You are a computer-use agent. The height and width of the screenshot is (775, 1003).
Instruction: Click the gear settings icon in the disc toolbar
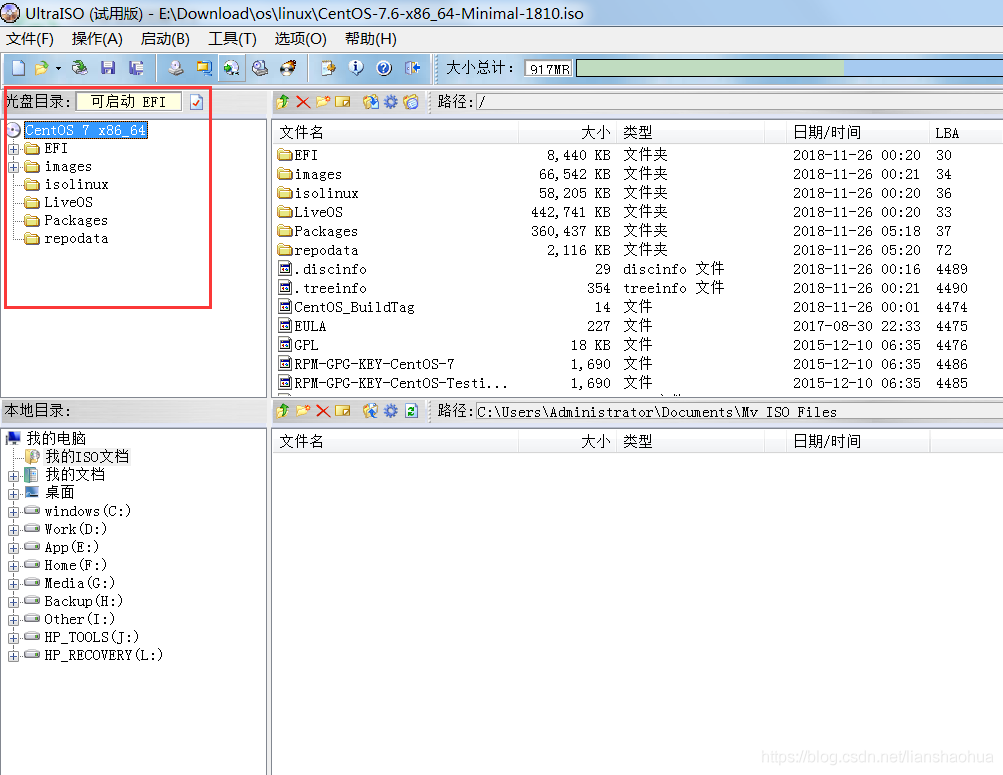click(x=391, y=102)
